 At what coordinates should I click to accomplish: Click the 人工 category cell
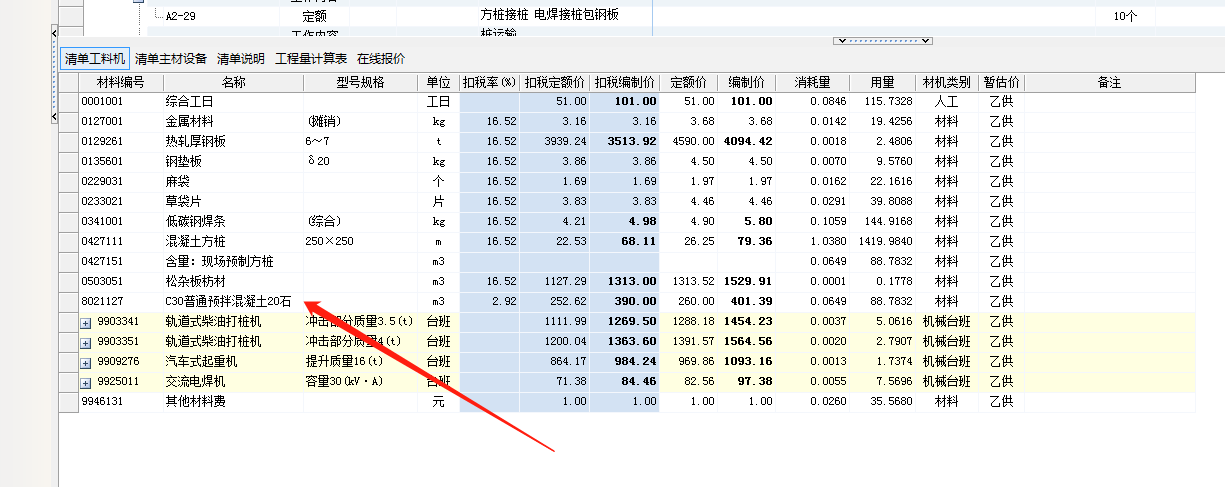point(947,101)
